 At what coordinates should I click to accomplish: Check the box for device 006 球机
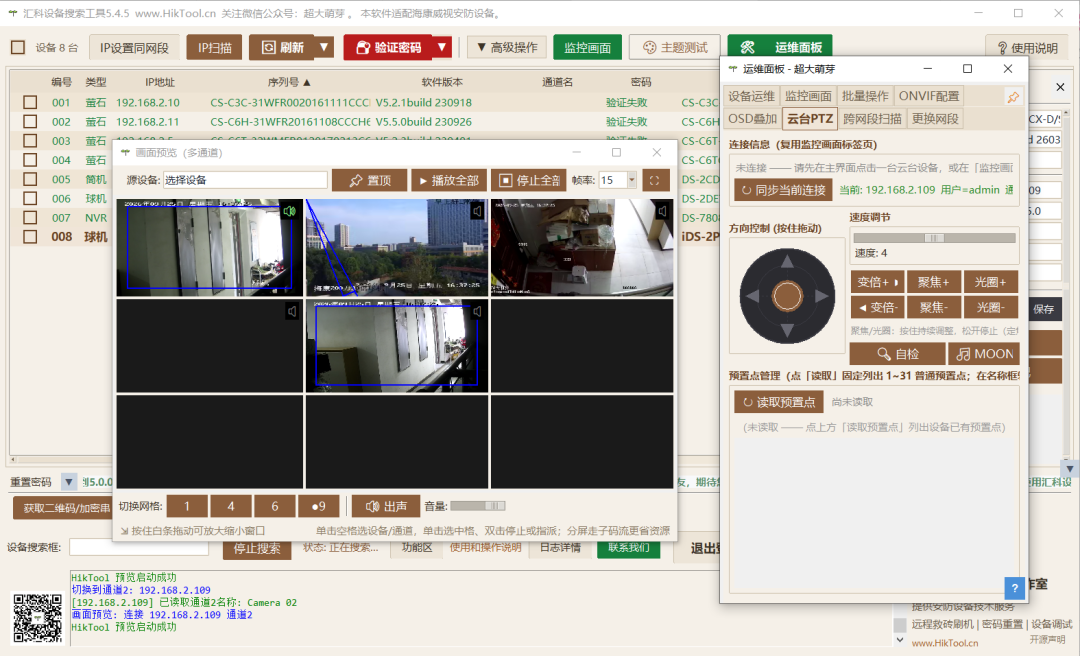pos(30,198)
